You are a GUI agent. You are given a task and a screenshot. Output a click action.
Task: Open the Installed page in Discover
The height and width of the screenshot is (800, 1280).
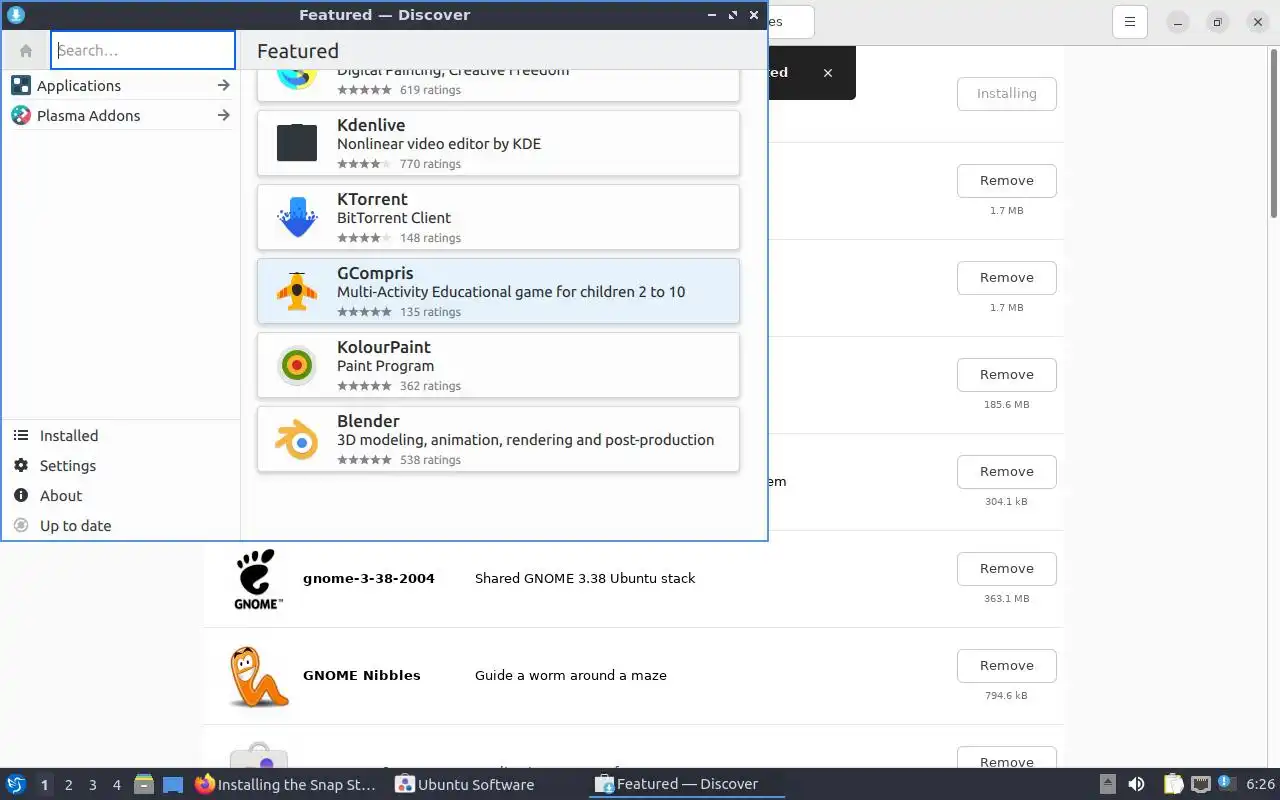[120, 436]
